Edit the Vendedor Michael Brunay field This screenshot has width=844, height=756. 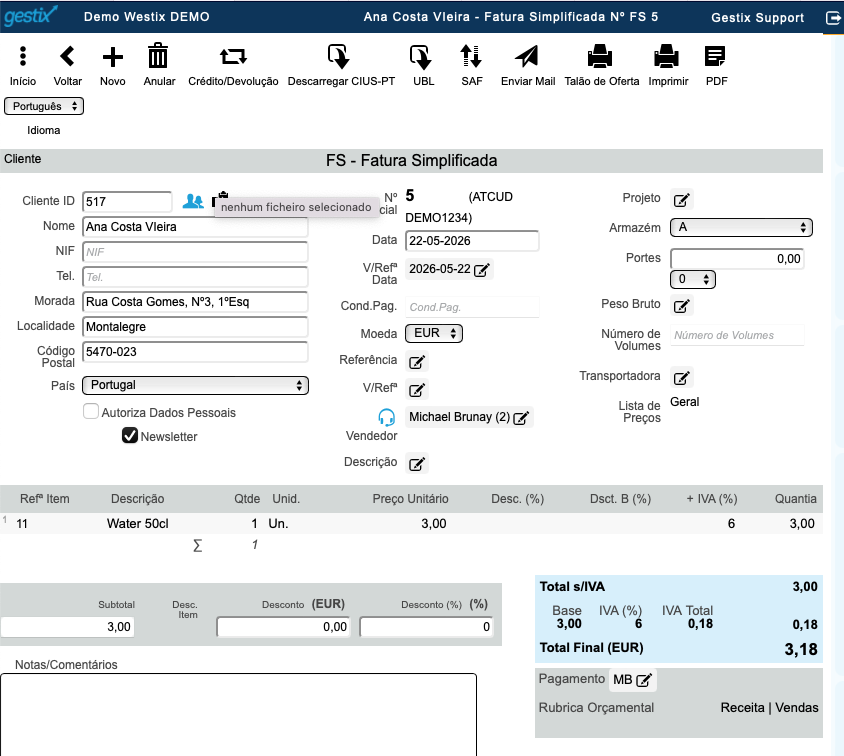click(469, 417)
